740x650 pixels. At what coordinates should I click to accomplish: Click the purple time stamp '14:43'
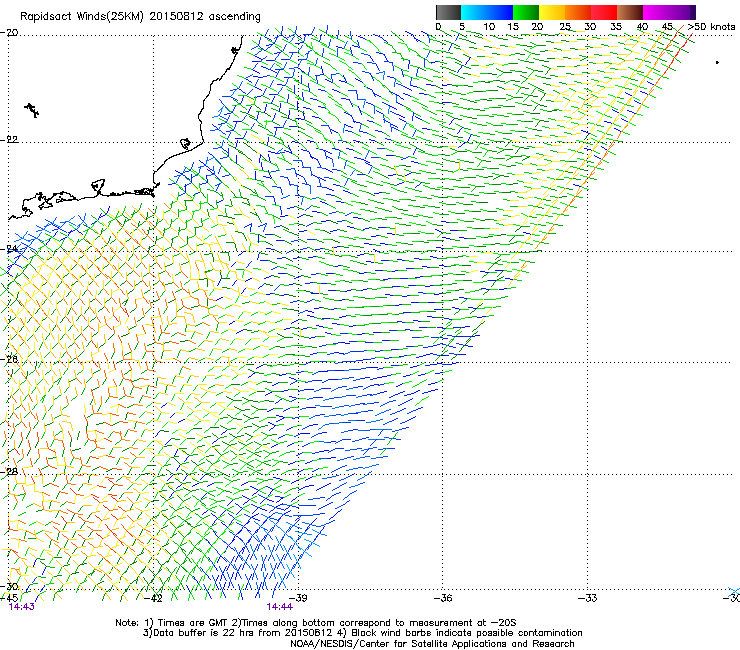click(x=22, y=607)
